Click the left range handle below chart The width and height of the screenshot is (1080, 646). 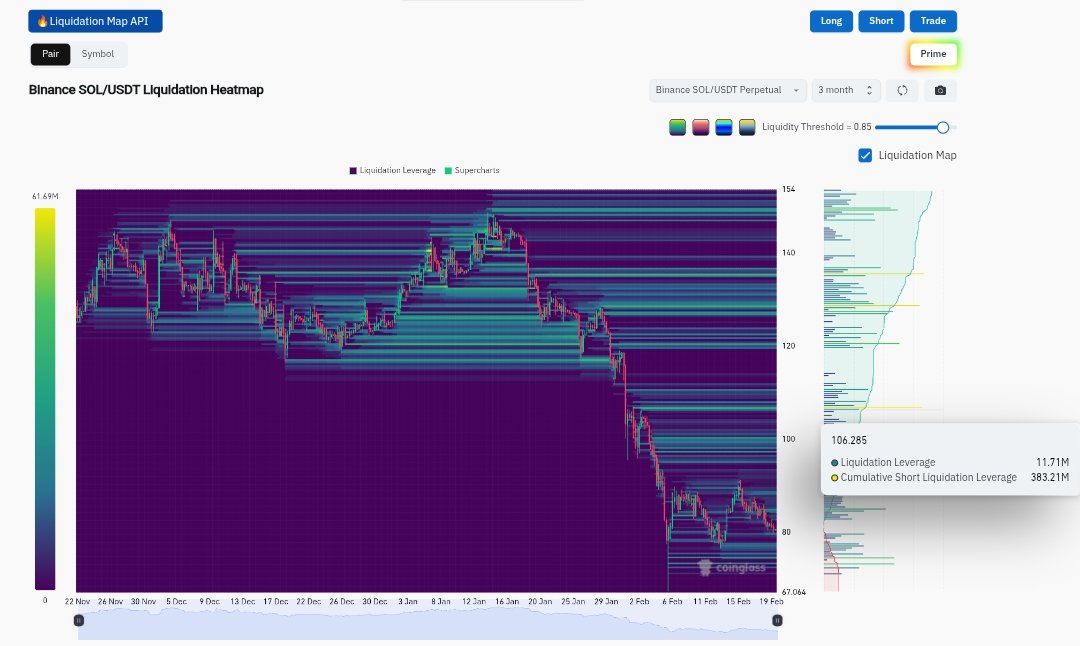point(79,620)
